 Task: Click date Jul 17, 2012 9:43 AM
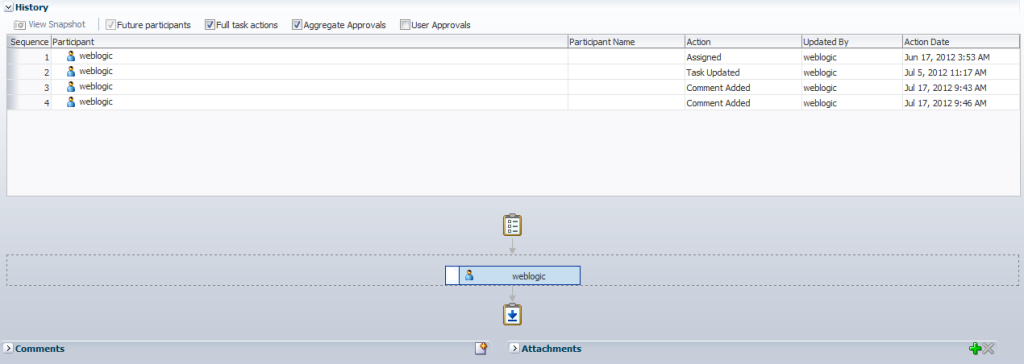pyautogui.click(x=945, y=88)
